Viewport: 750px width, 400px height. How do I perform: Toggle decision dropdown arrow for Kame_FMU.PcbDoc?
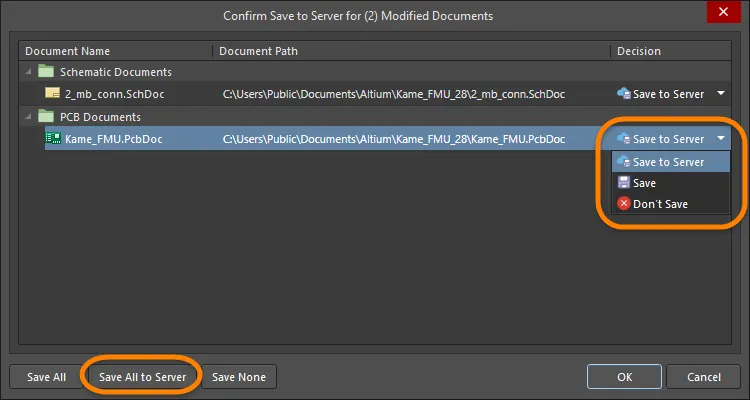pos(721,139)
